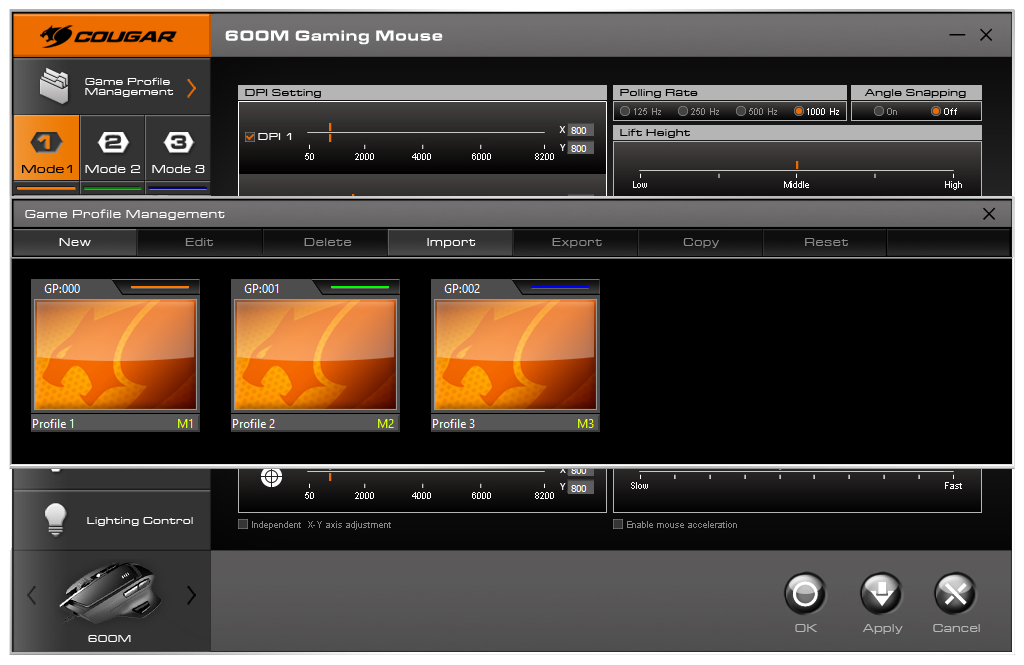Screen dimensions: 1024x665
Task: Click the OK circle icon
Action: point(805,596)
